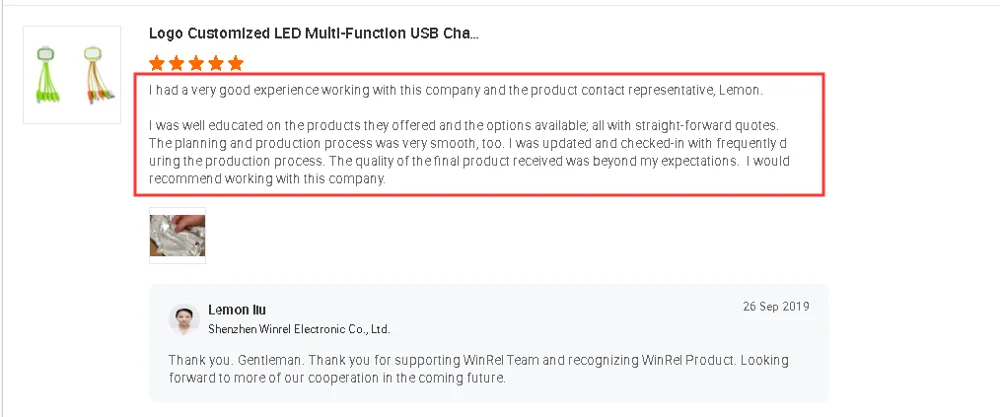The image size is (1000, 417).
Task: Click the 26 Sep 2019 reply date
Action: coord(776,306)
